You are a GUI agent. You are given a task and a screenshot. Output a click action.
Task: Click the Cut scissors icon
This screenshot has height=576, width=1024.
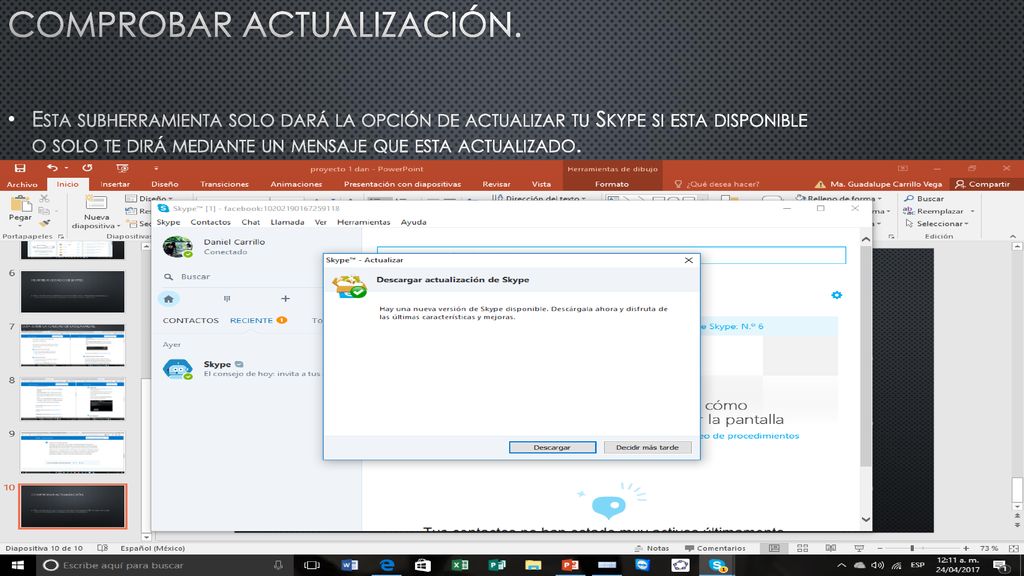(x=44, y=199)
